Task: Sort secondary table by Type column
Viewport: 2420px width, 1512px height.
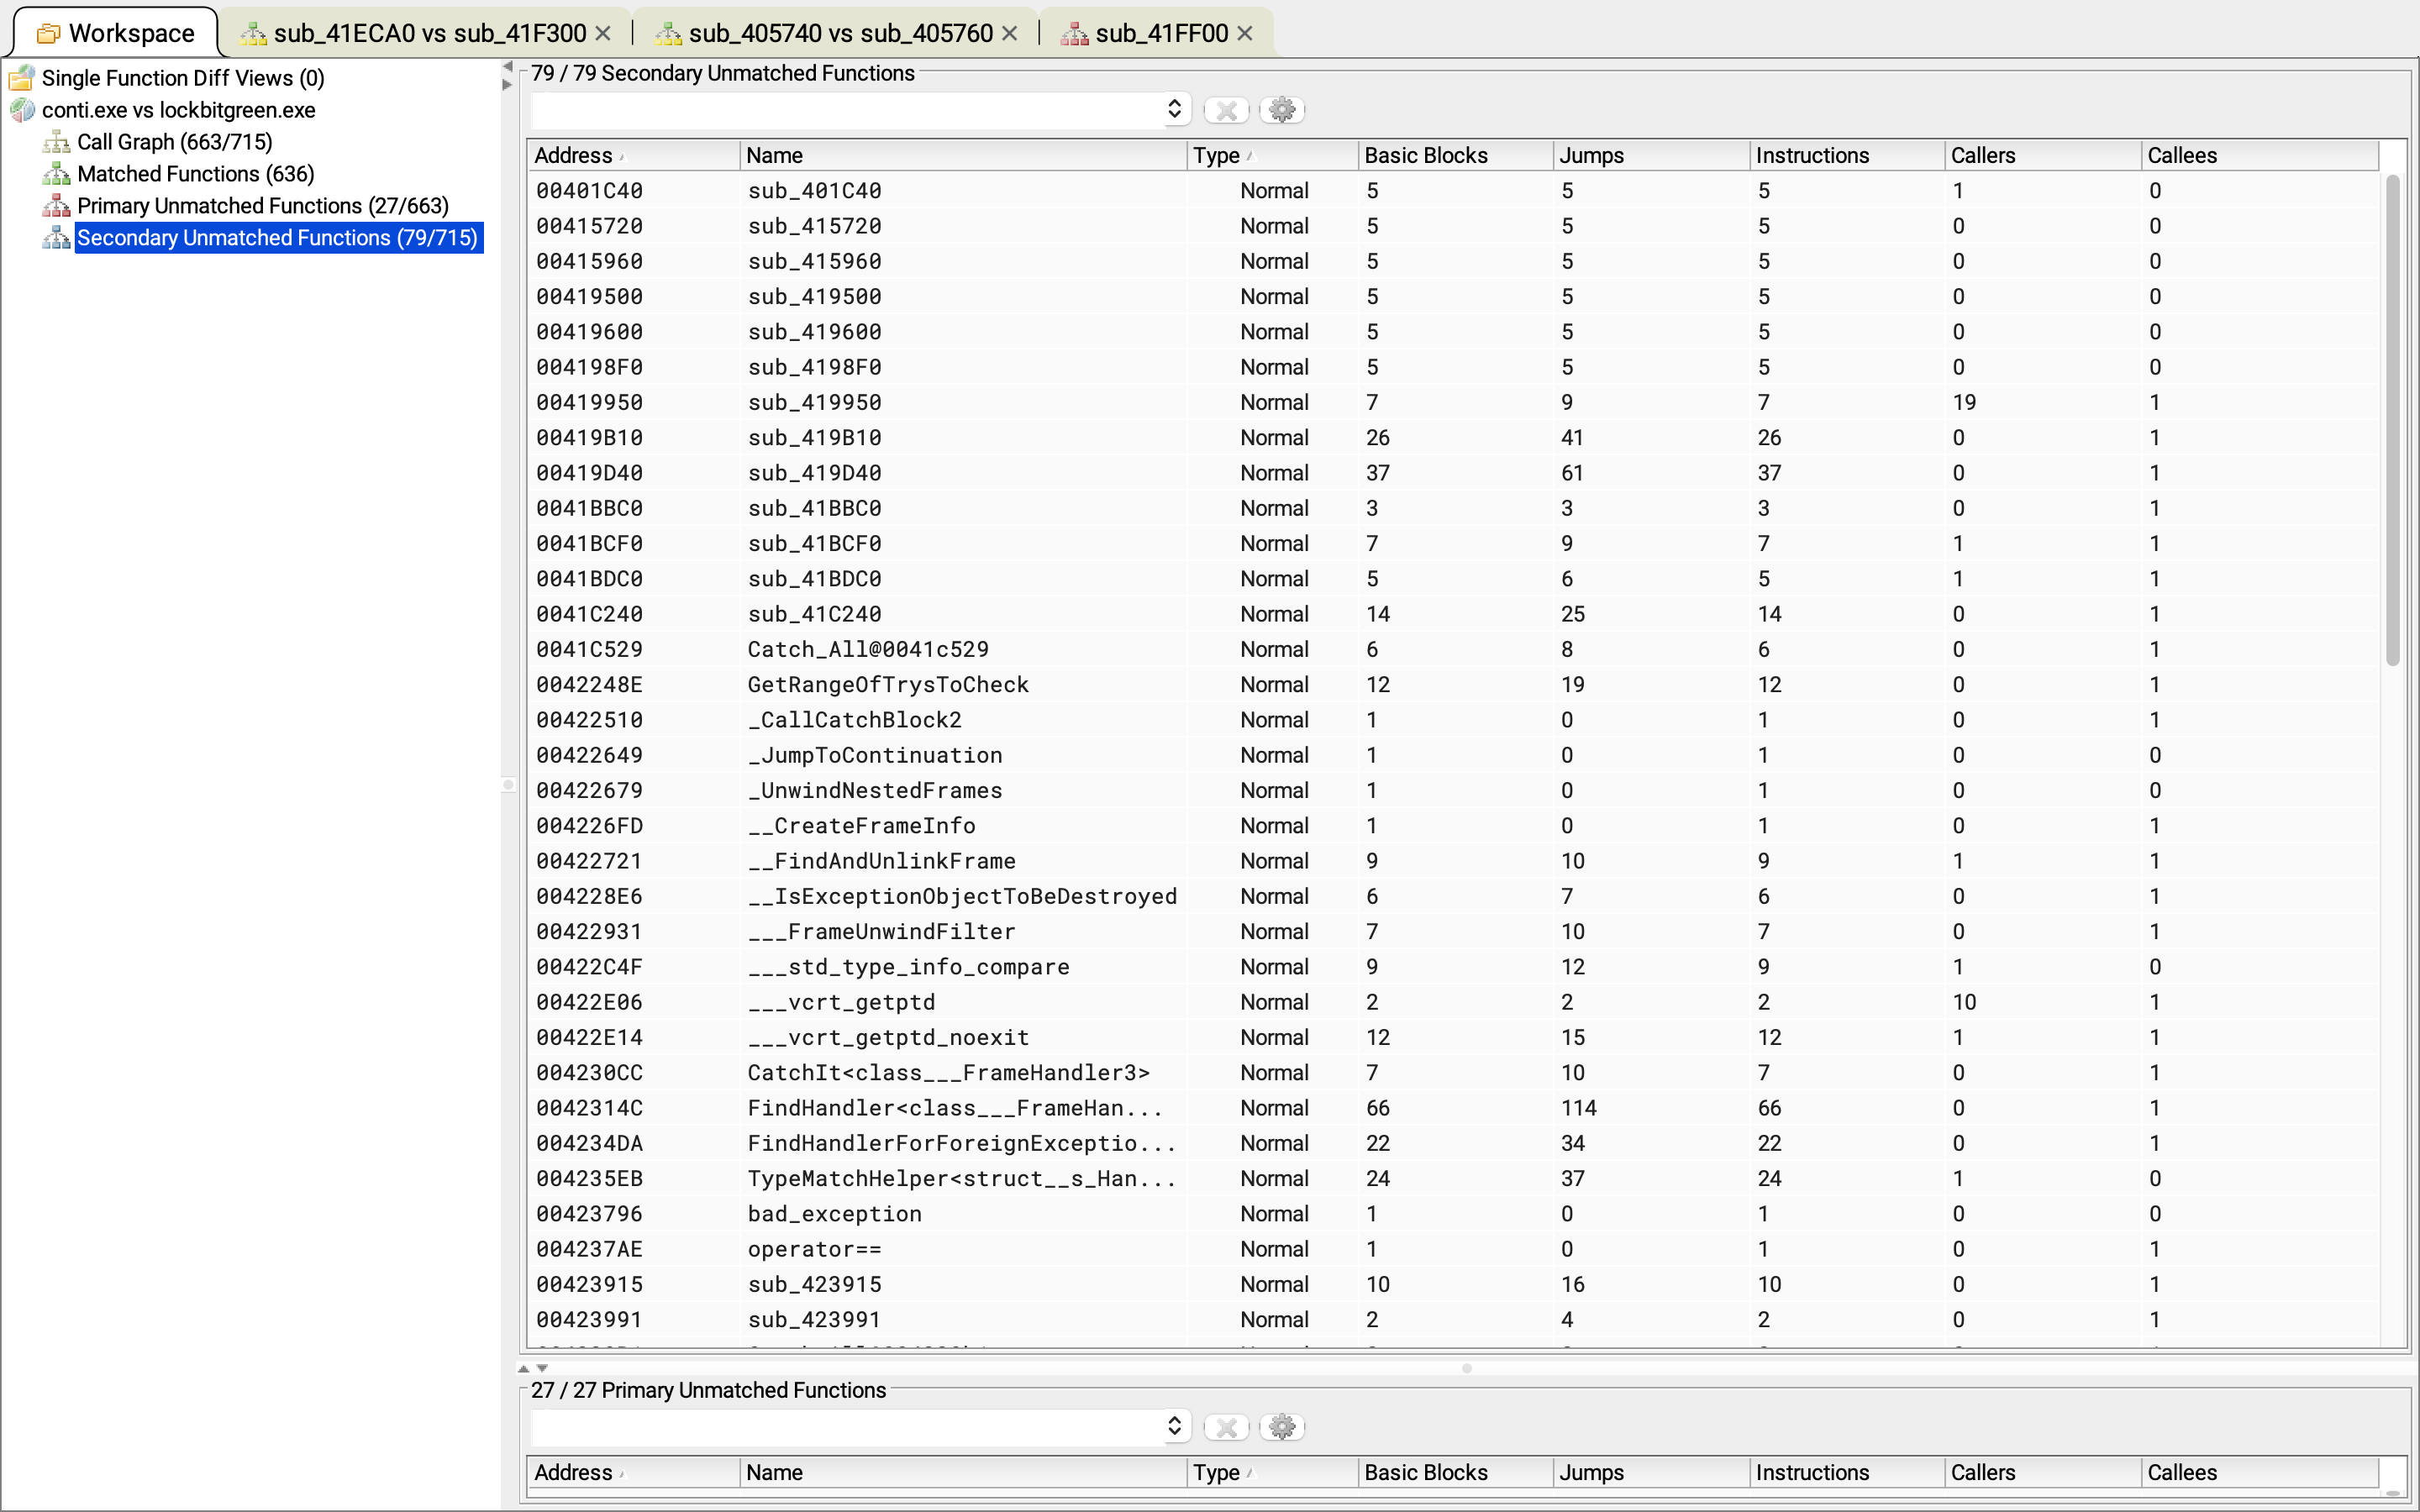Action: [1272, 155]
